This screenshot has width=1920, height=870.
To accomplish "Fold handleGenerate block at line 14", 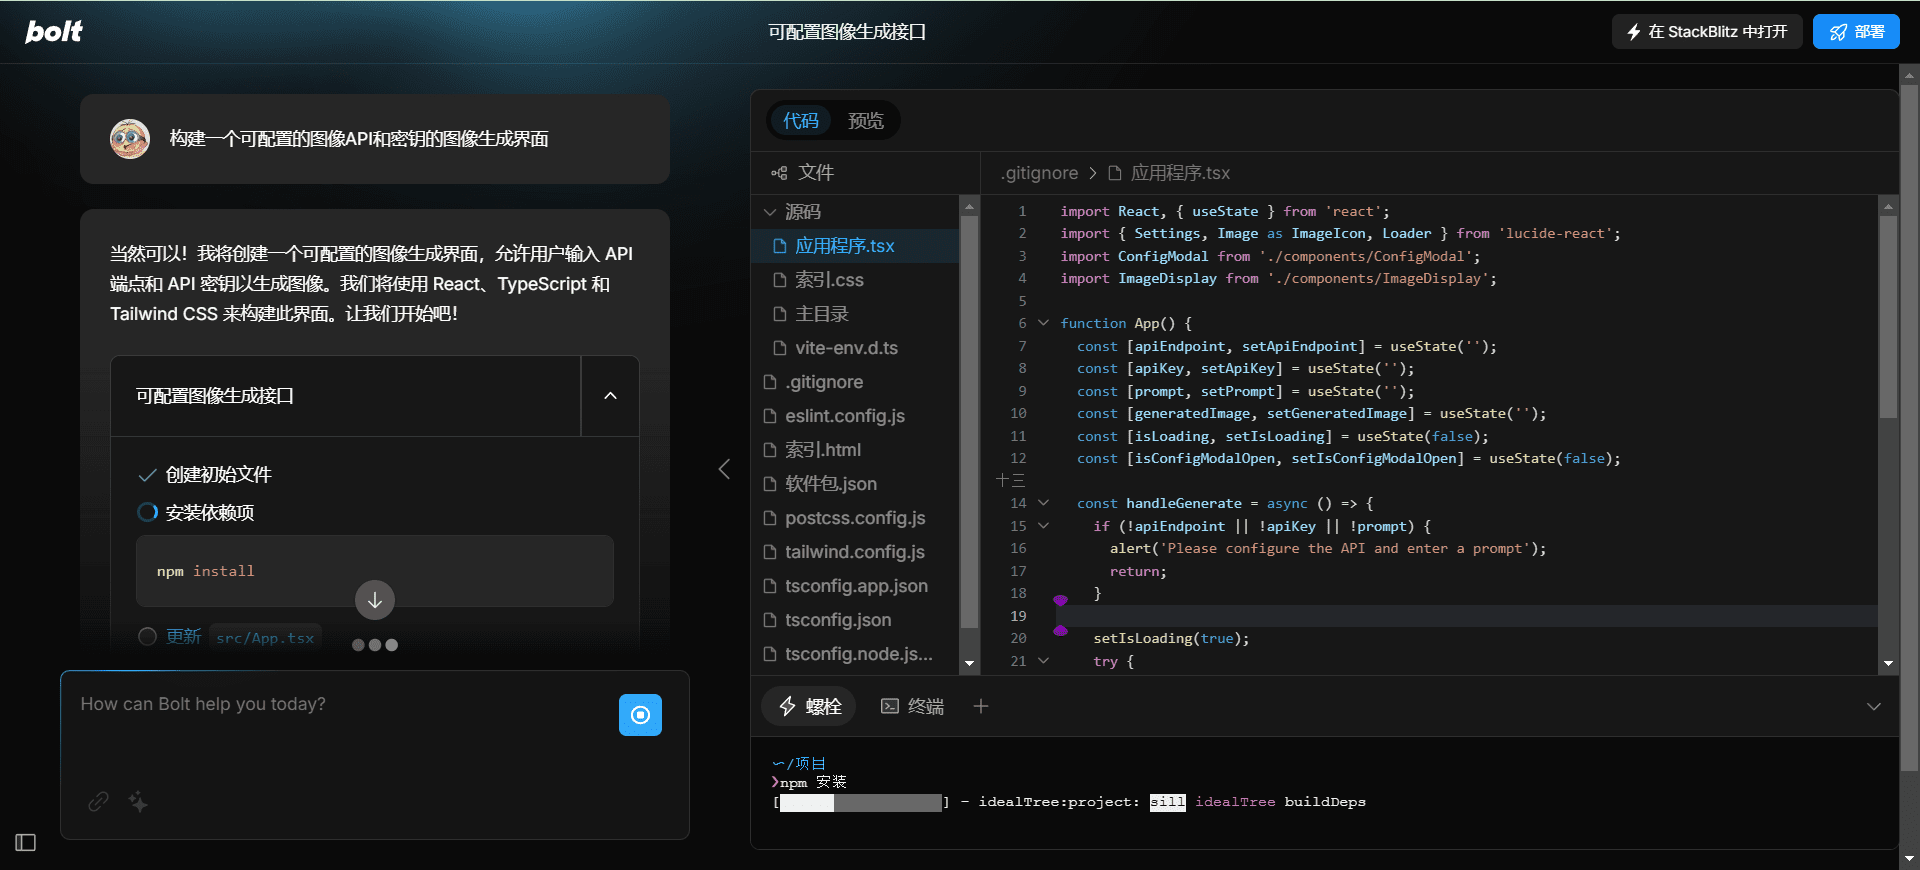I will pos(1044,503).
